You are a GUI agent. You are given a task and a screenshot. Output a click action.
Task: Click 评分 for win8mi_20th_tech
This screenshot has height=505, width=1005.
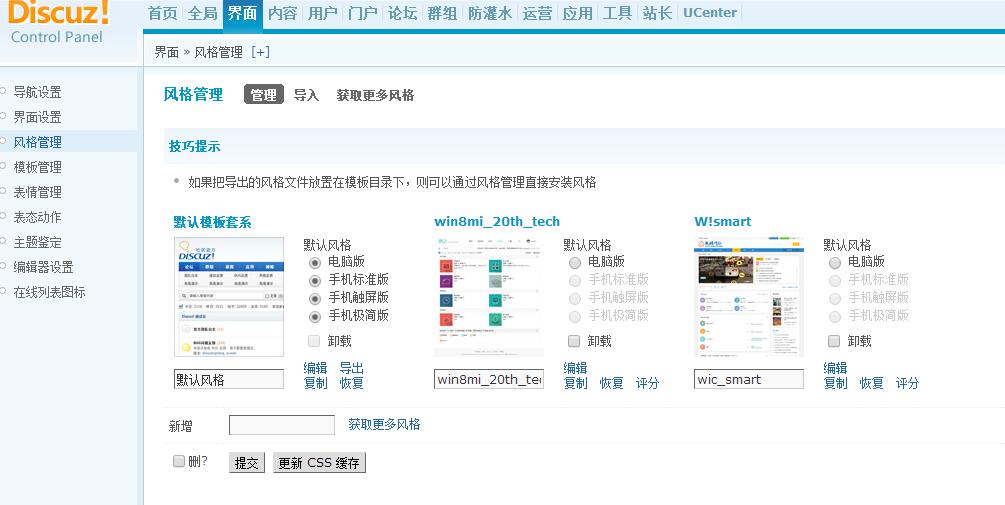647,383
